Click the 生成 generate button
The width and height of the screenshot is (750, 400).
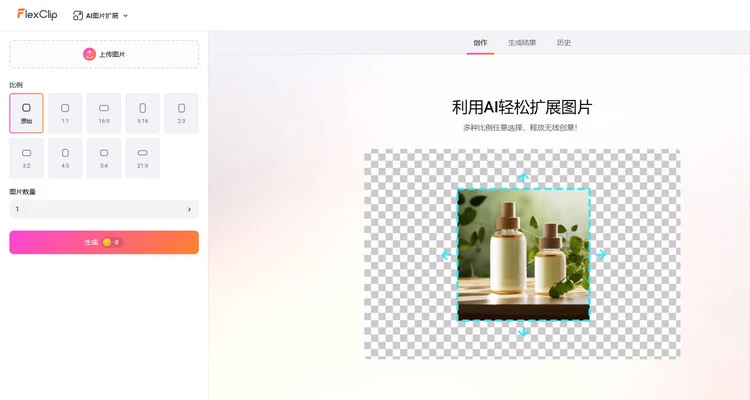click(x=104, y=242)
